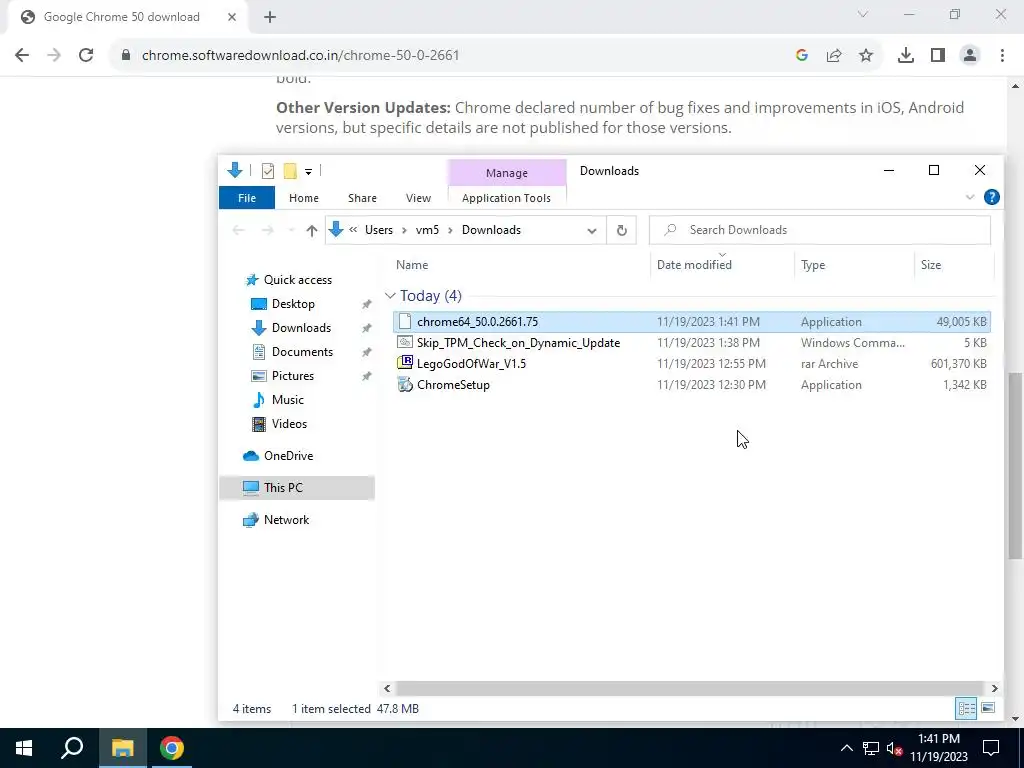Bookmark this page with the star icon
Image resolution: width=1024 pixels, height=768 pixels.
[866, 56]
